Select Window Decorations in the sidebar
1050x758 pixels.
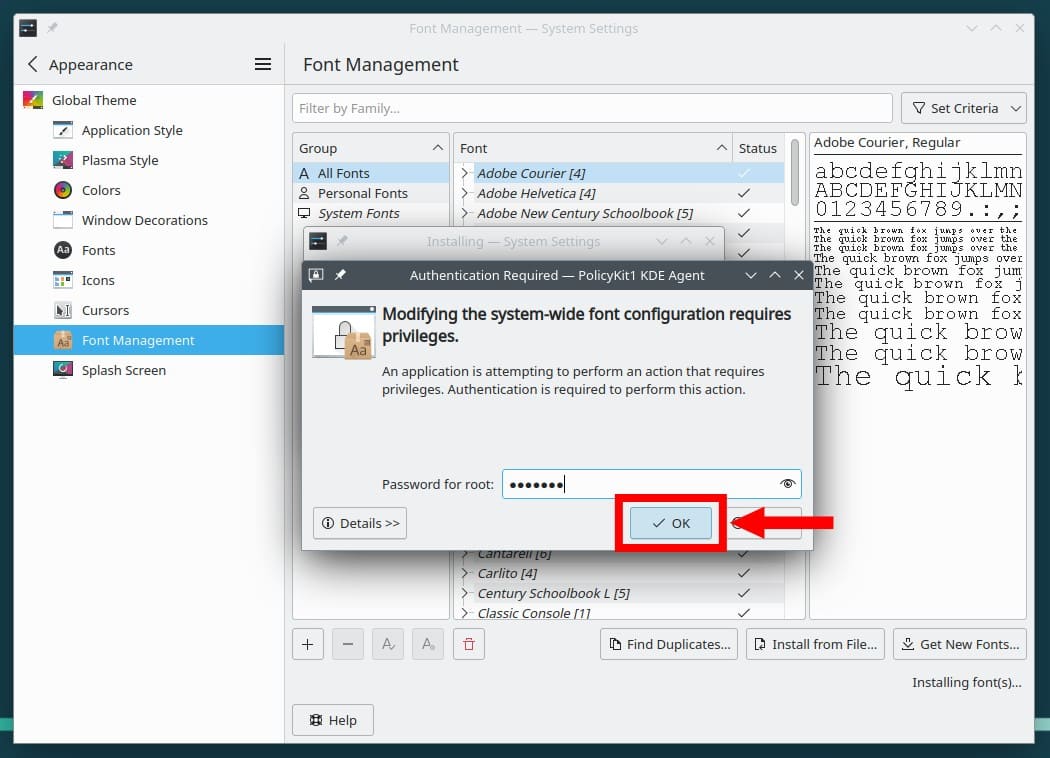click(146, 220)
